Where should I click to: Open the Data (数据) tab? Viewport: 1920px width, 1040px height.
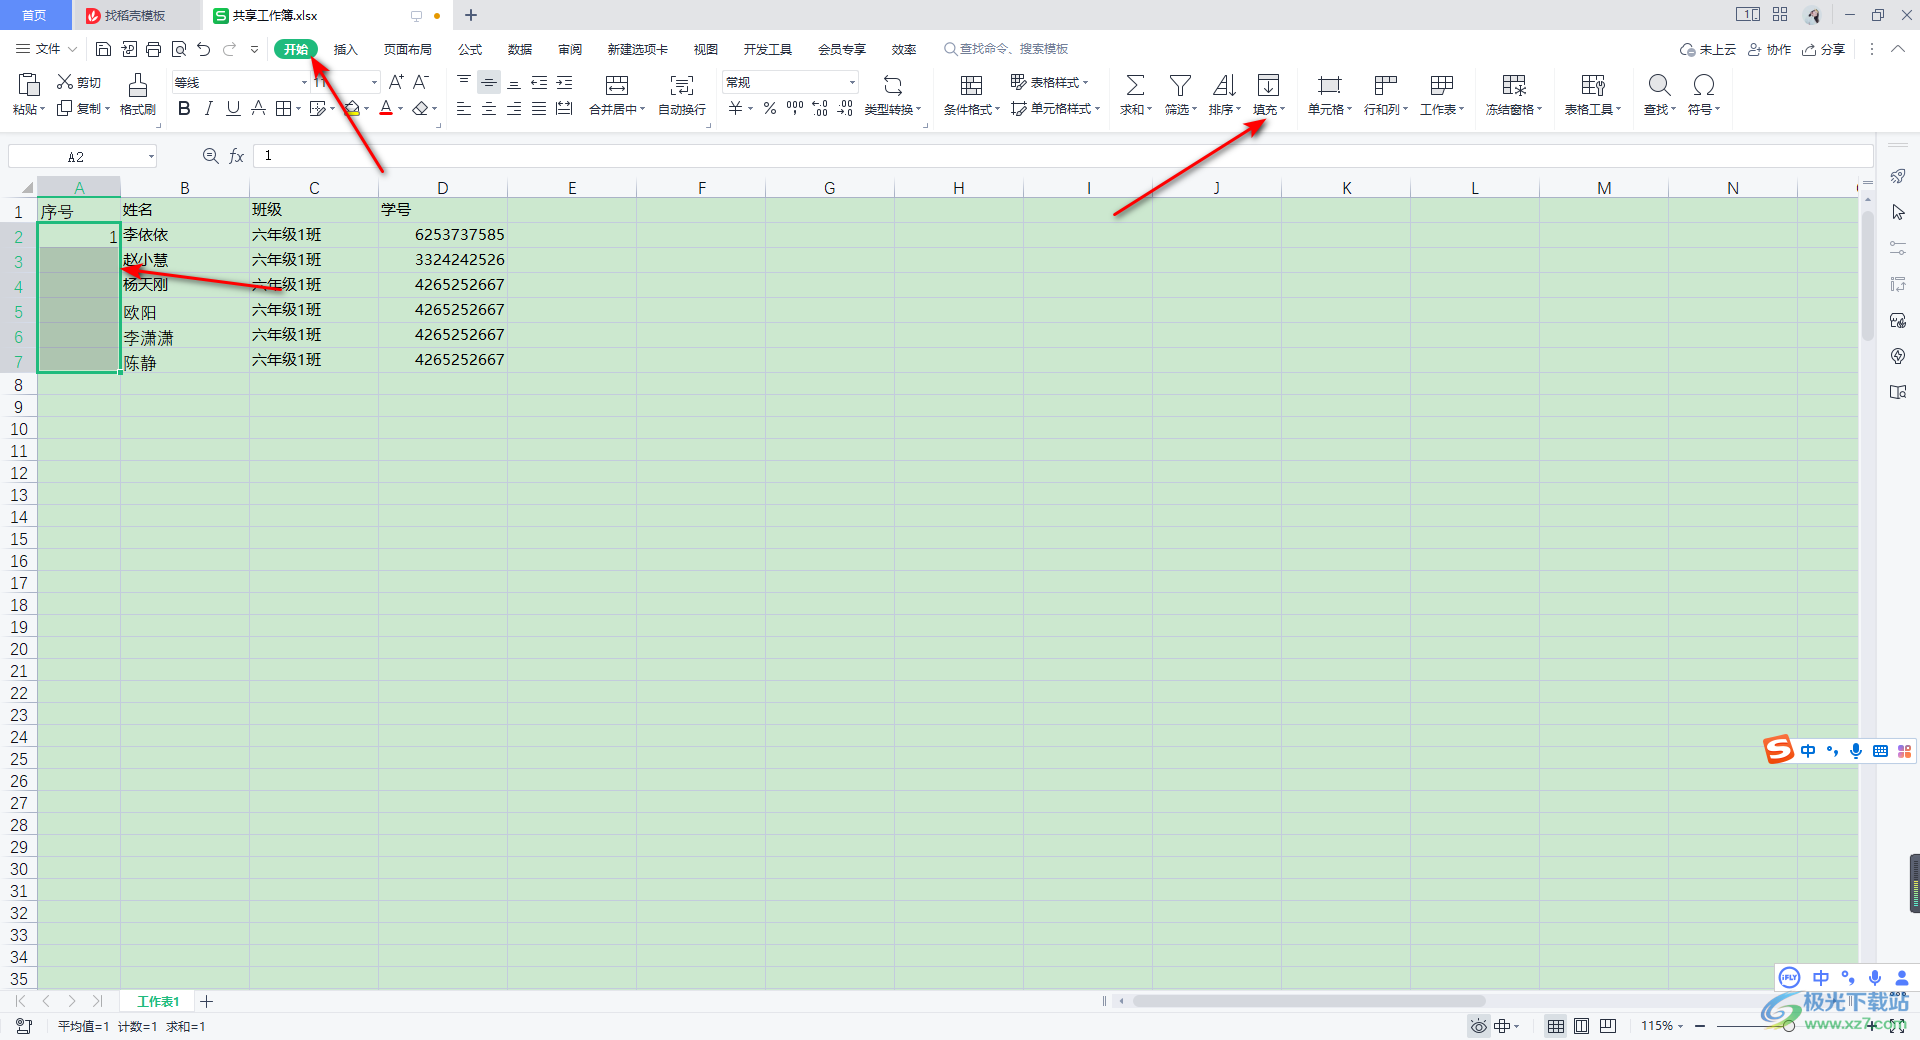point(520,49)
